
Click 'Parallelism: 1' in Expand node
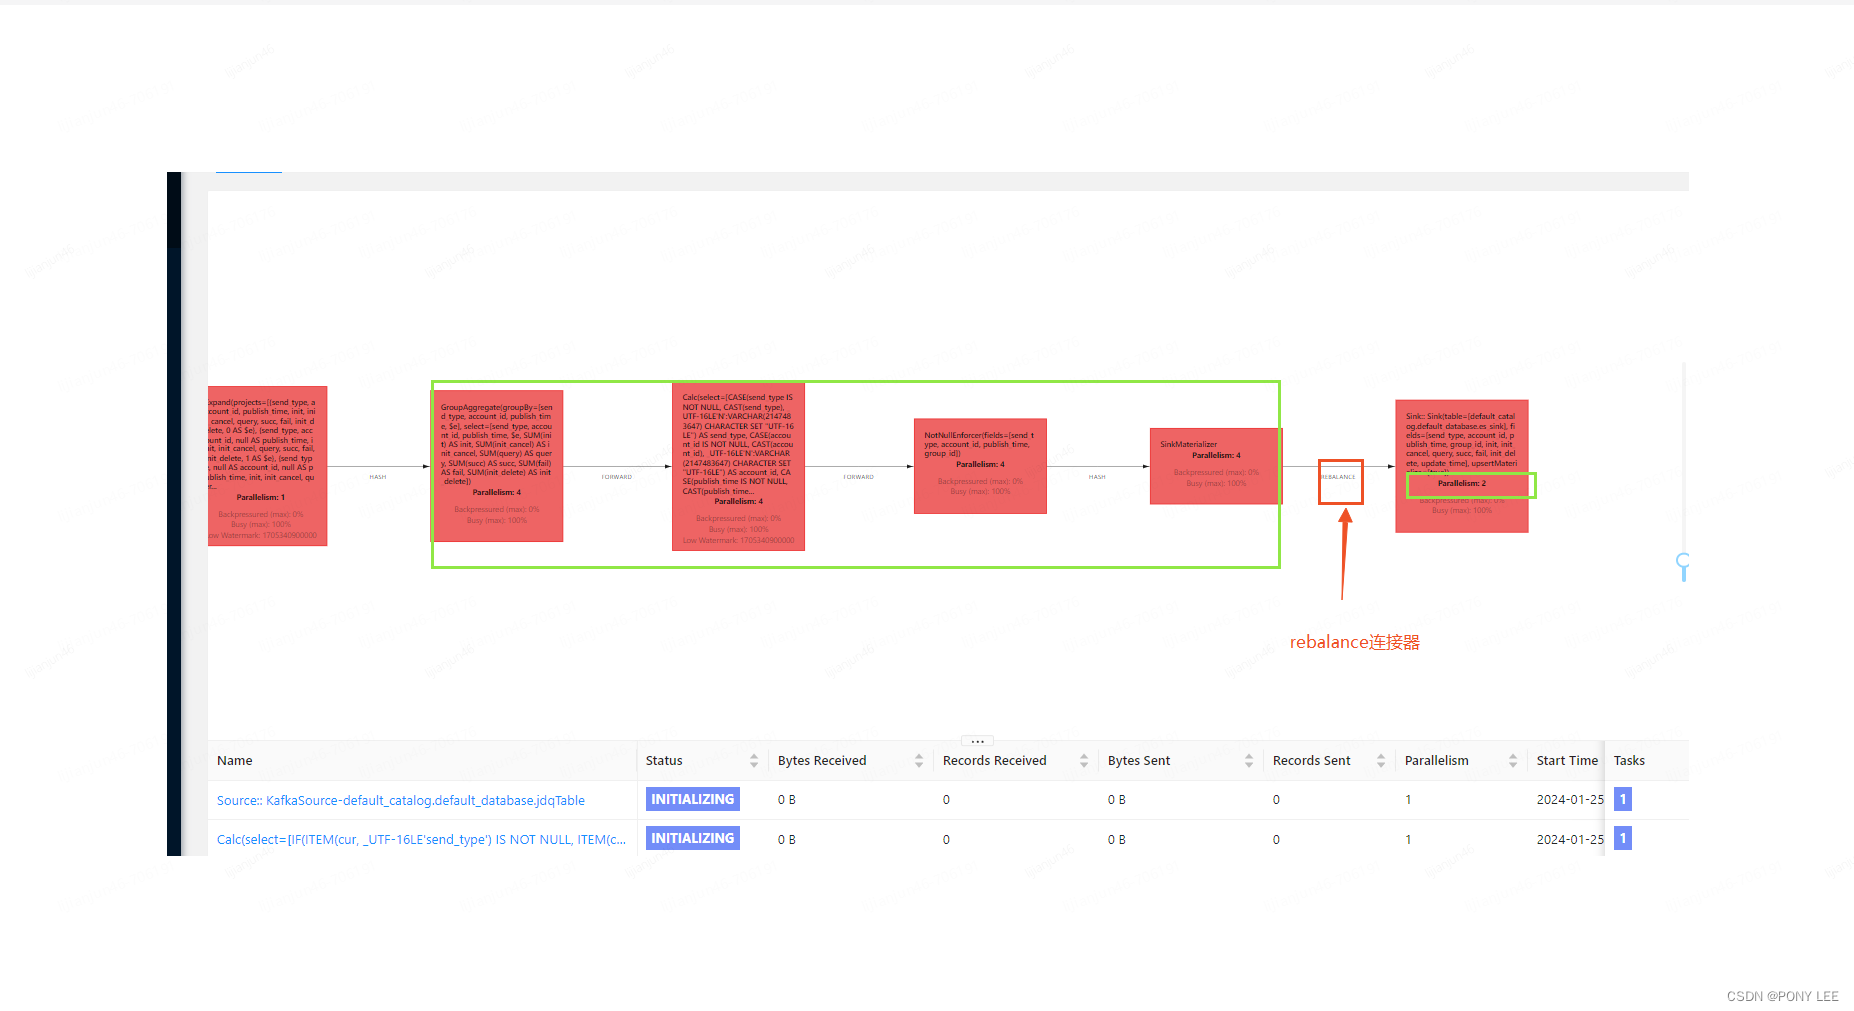(261, 497)
